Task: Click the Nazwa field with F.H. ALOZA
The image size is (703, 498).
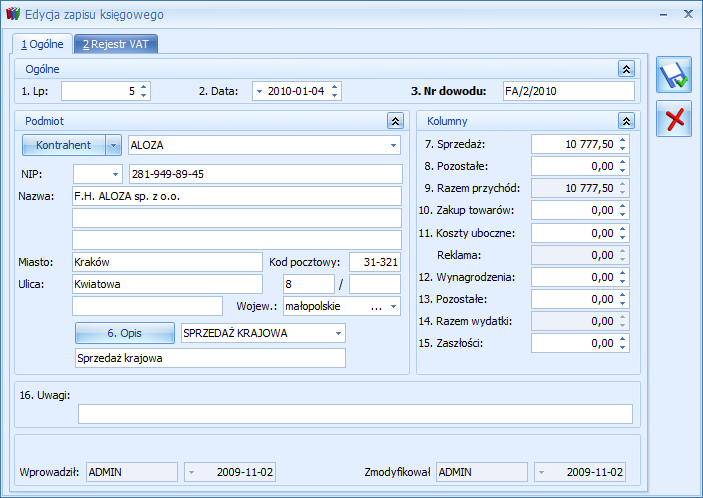Action: (237, 196)
